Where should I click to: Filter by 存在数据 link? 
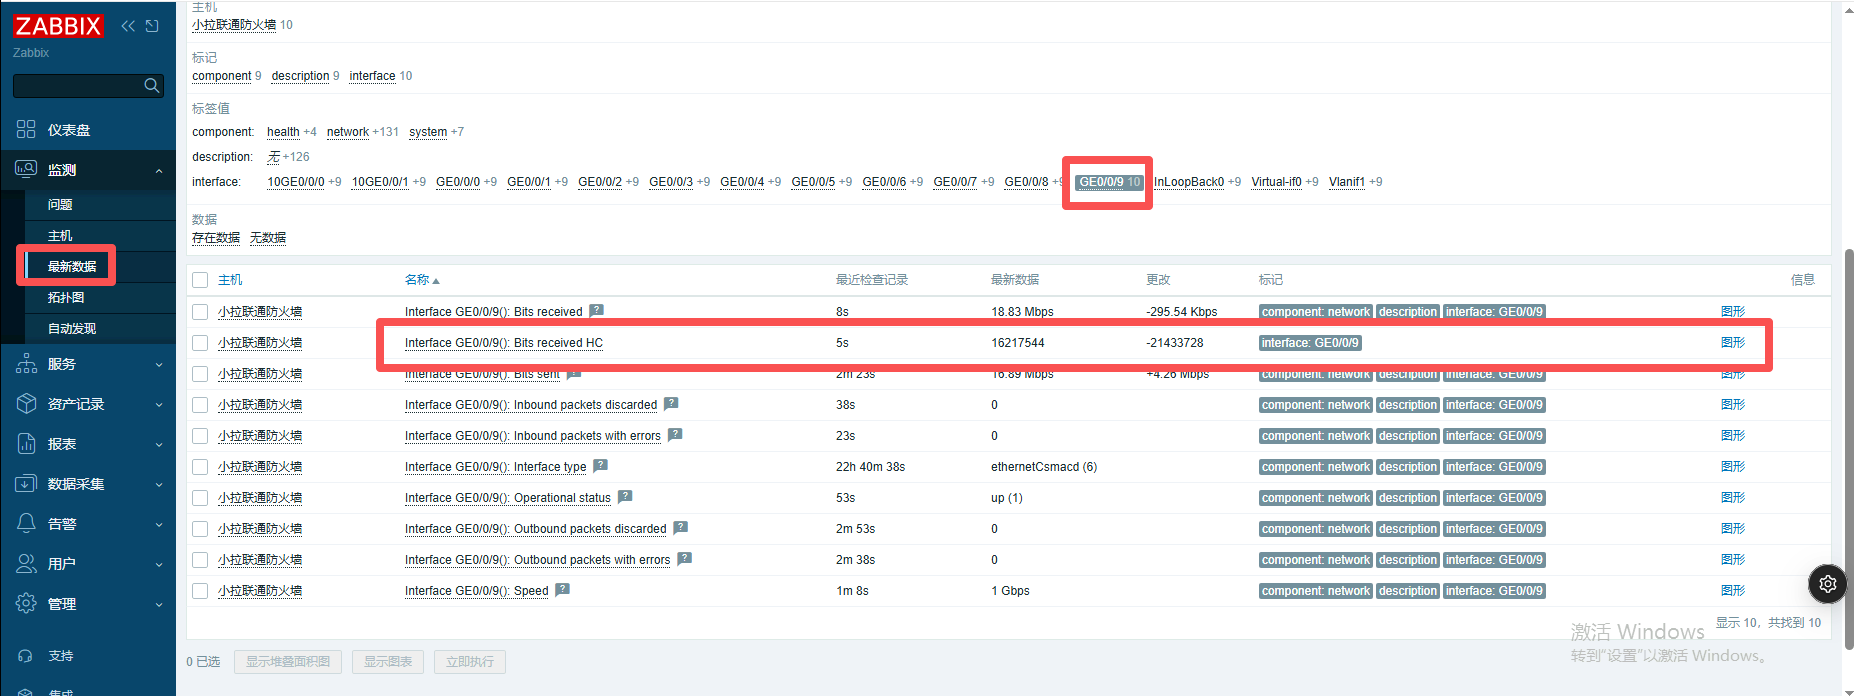click(x=216, y=238)
